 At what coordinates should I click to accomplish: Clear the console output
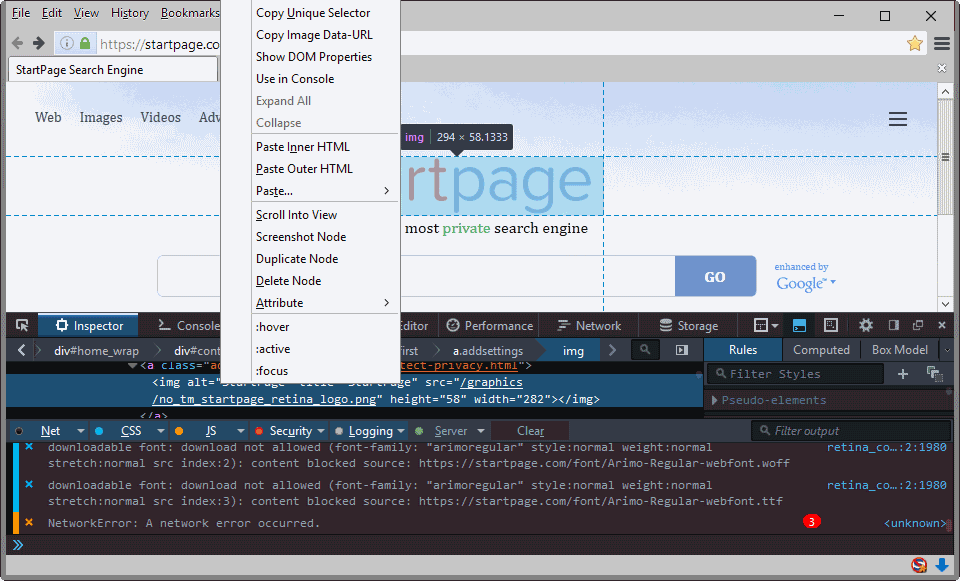click(x=531, y=431)
